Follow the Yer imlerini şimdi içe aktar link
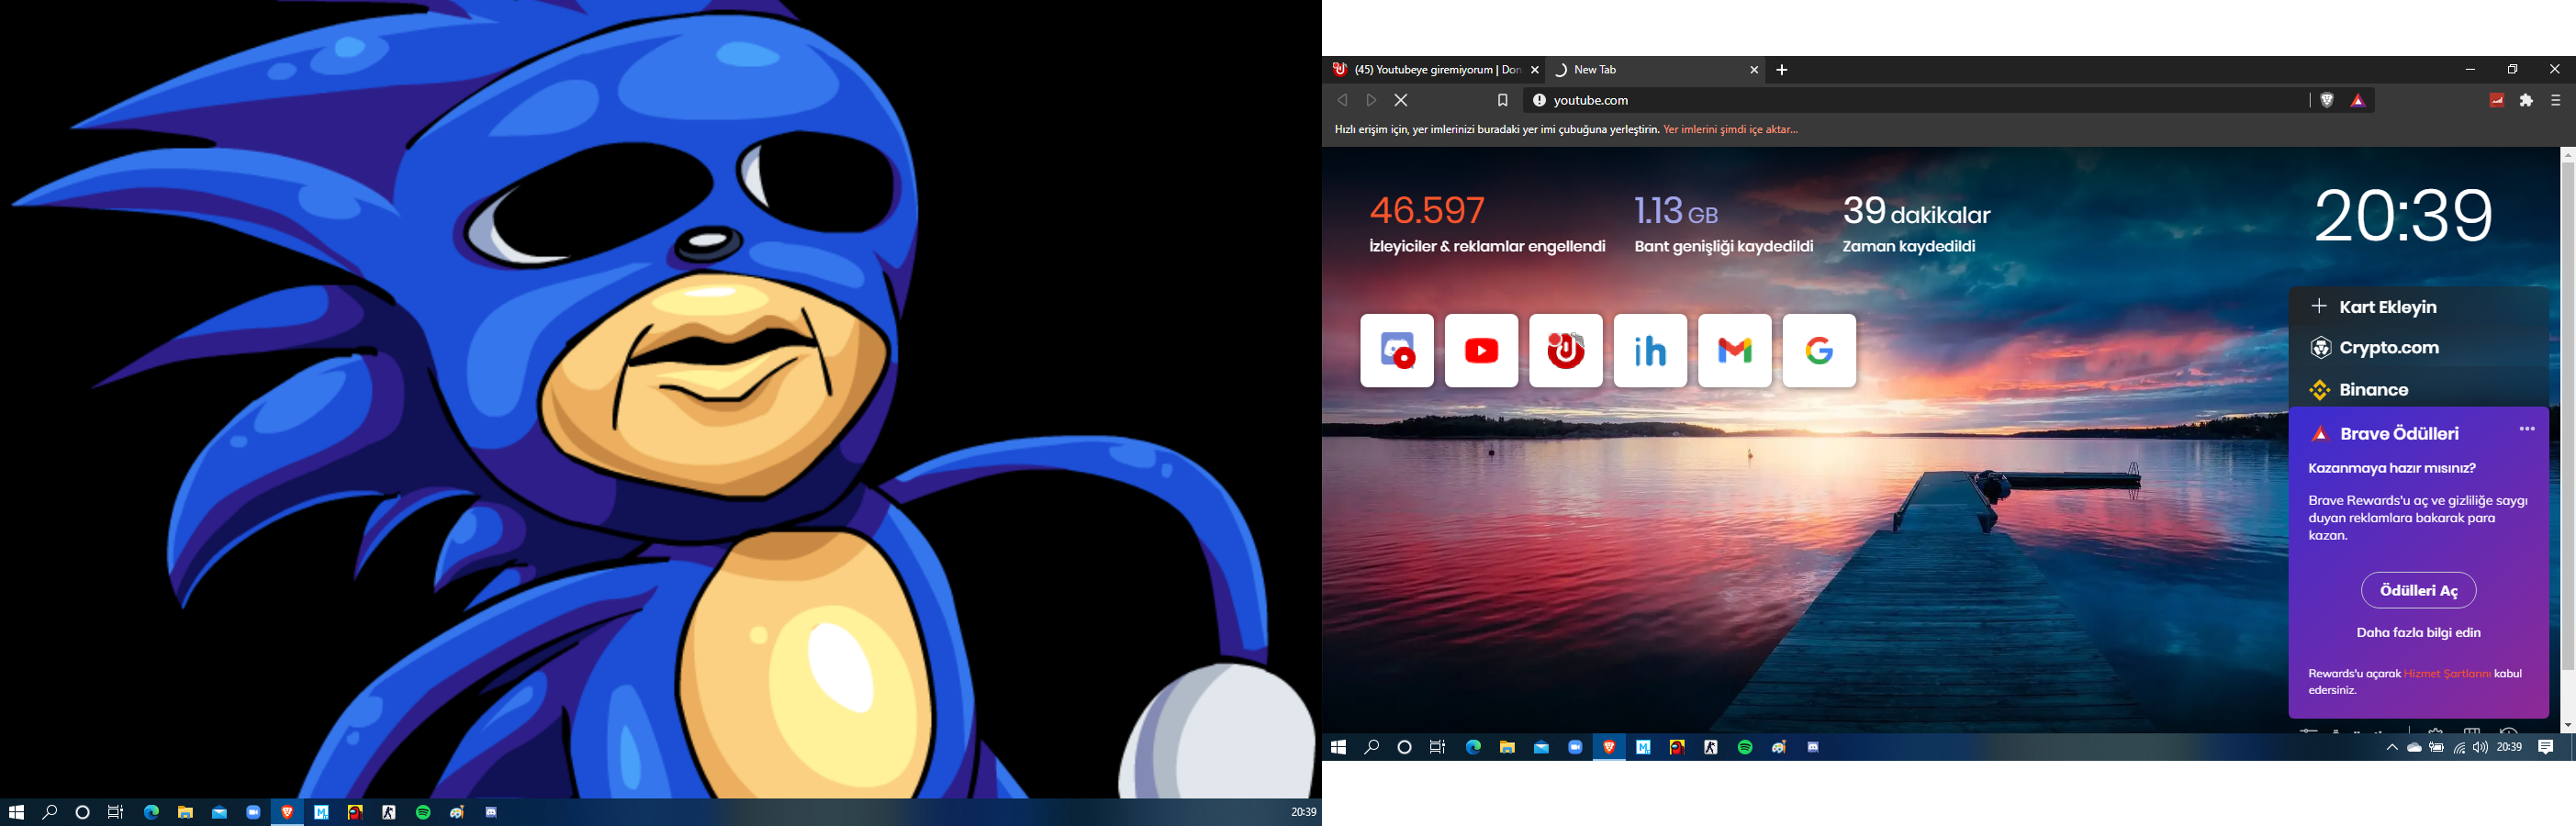 click(x=1730, y=130)
